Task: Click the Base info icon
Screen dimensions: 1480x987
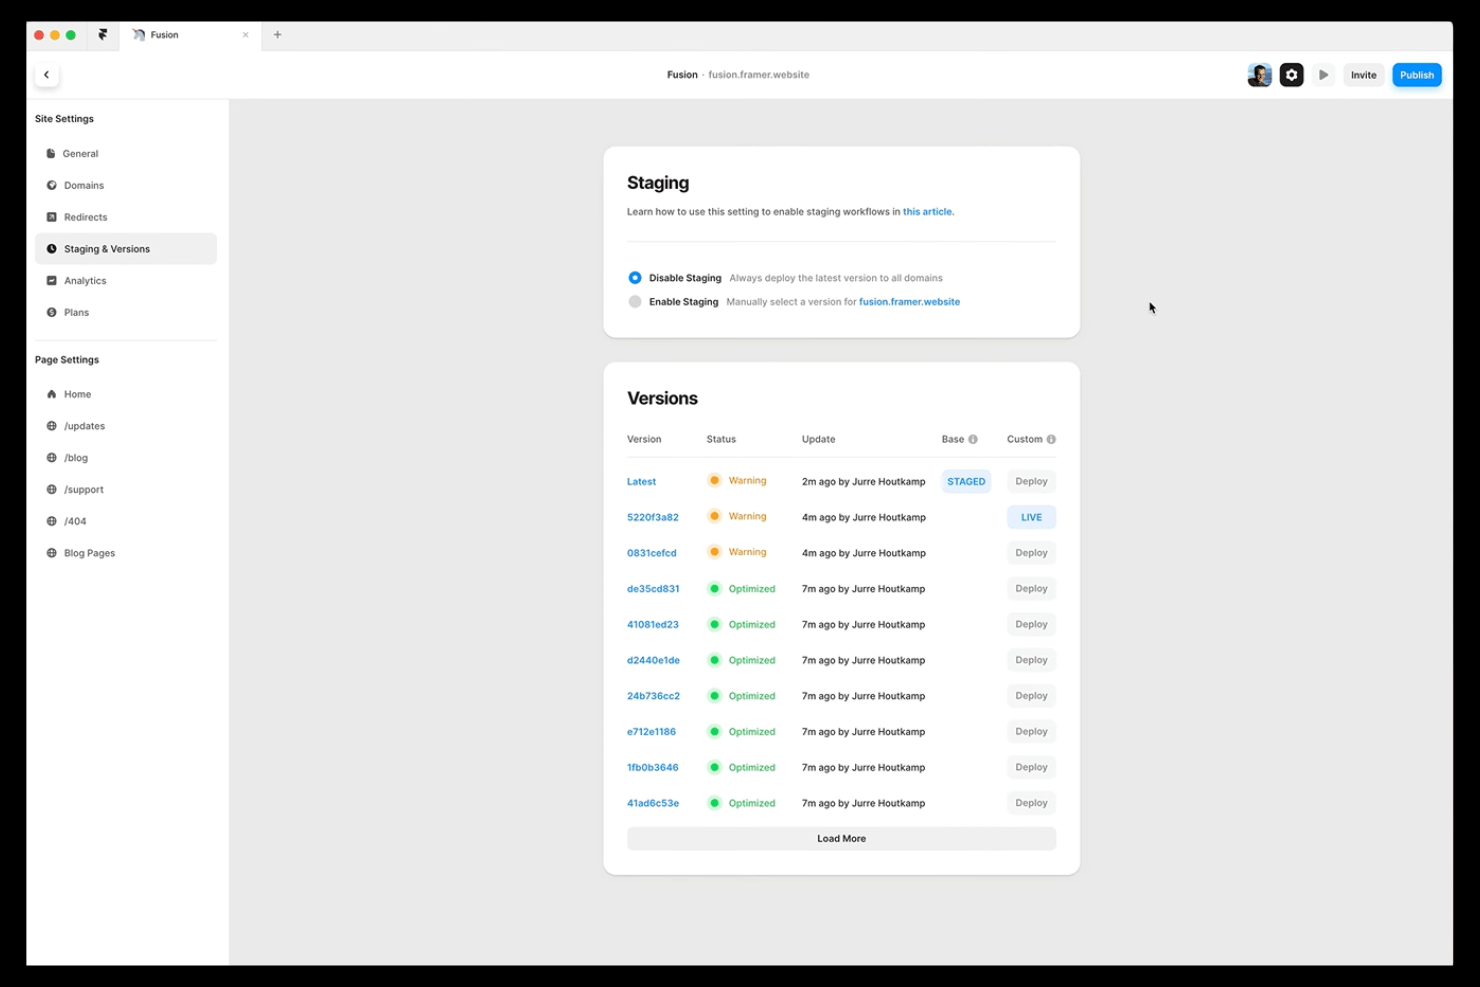Action: coord(973,439)
